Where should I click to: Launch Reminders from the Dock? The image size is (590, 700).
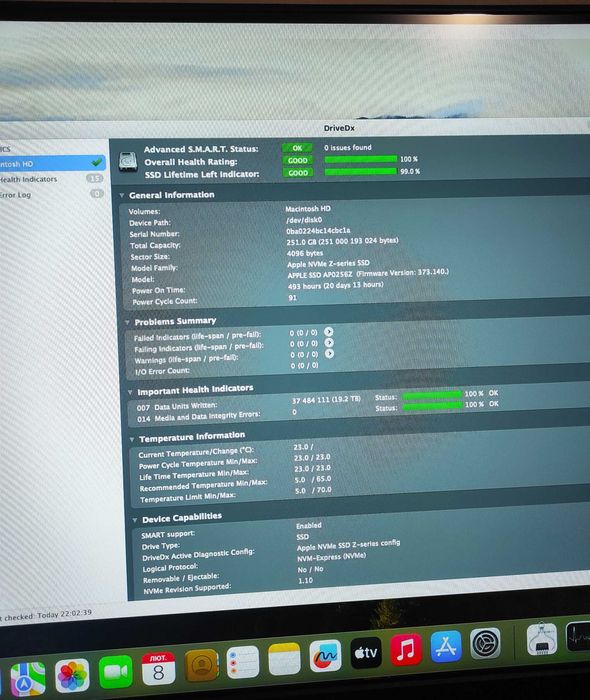[x=243, y=662]
